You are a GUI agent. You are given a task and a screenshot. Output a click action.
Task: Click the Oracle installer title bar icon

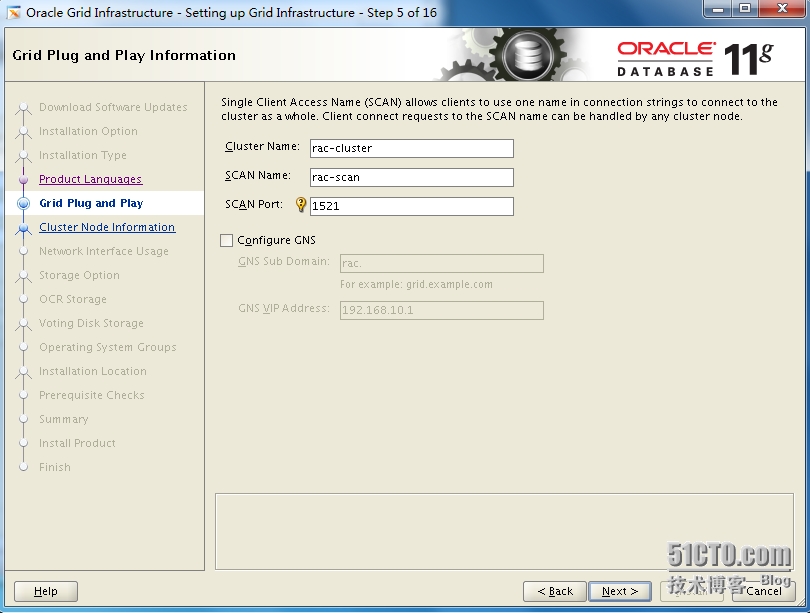point(13,12)
